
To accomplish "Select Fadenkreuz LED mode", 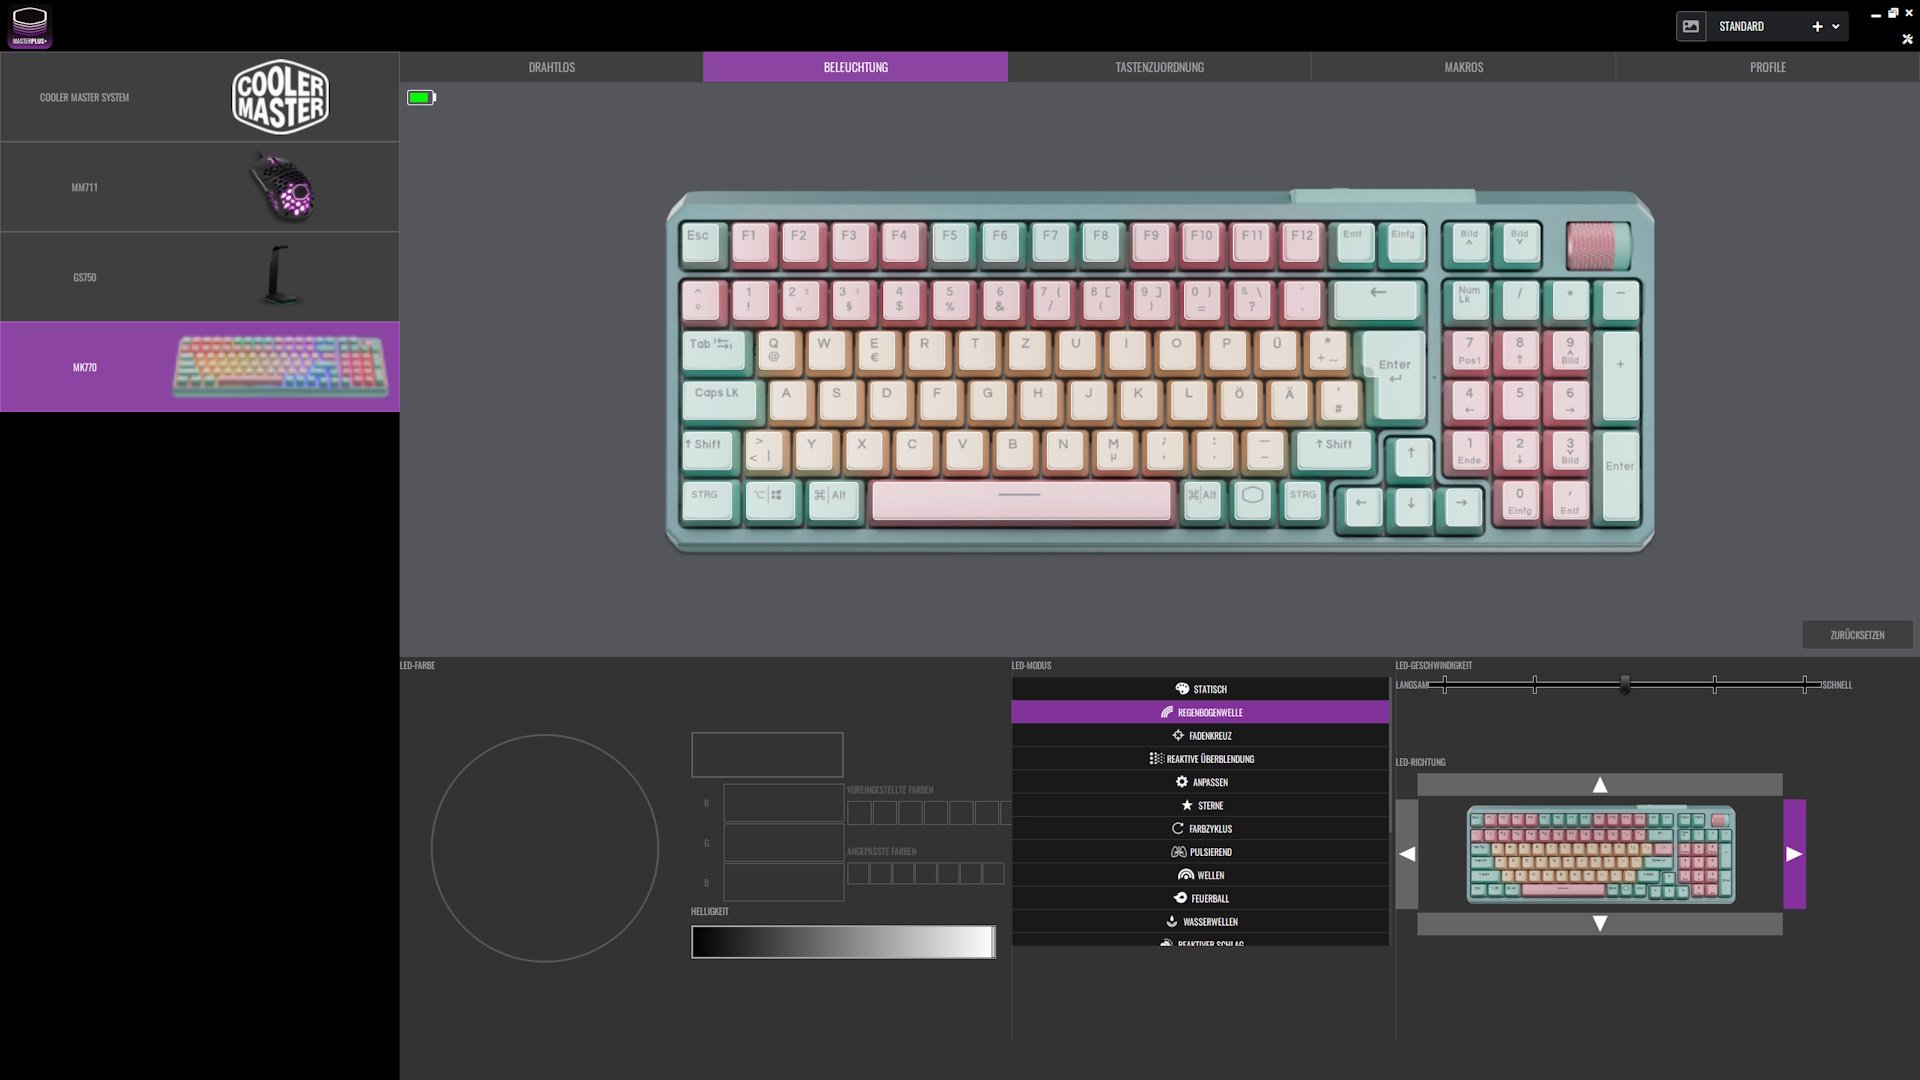I will pyautogui.click(x=1200, y=735).
